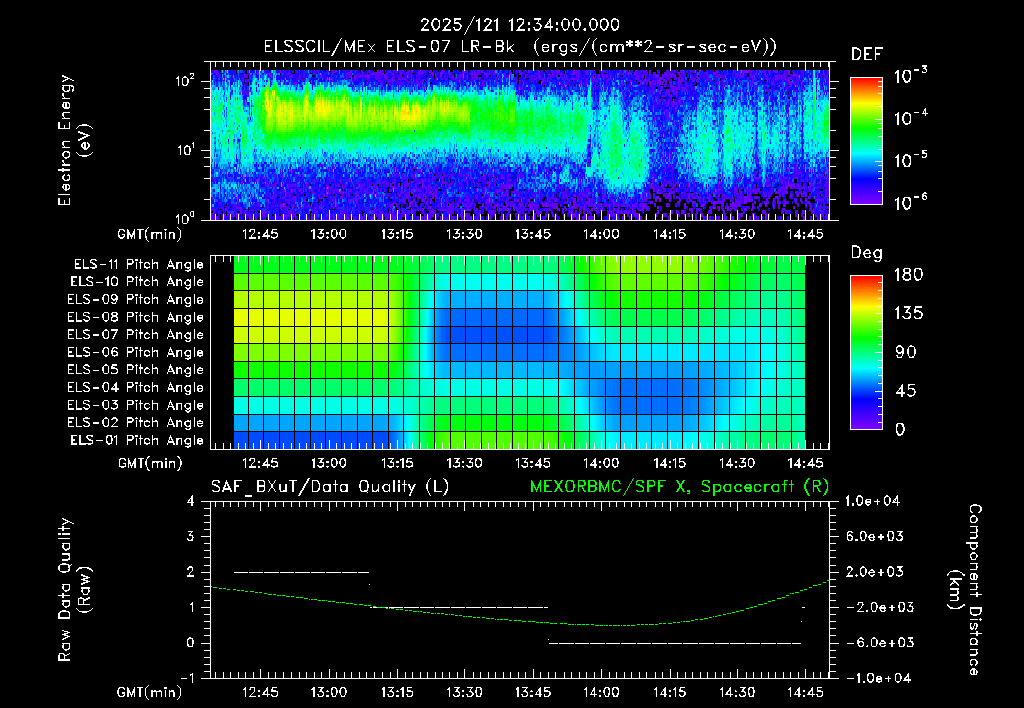This screenshot has width=1024, height=708.
Task: Click the DEF legend title
Action: (867, 55)
